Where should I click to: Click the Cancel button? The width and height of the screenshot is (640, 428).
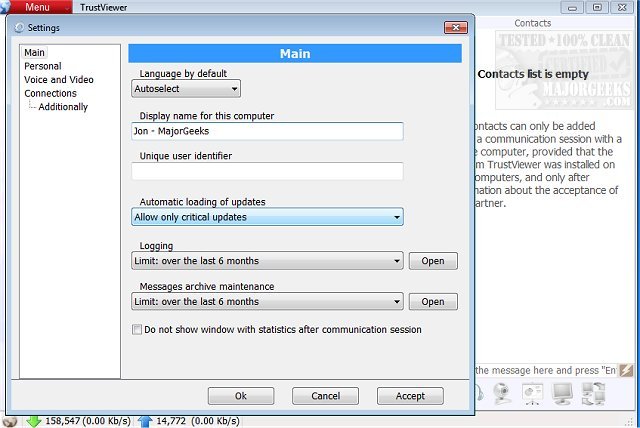325,396
